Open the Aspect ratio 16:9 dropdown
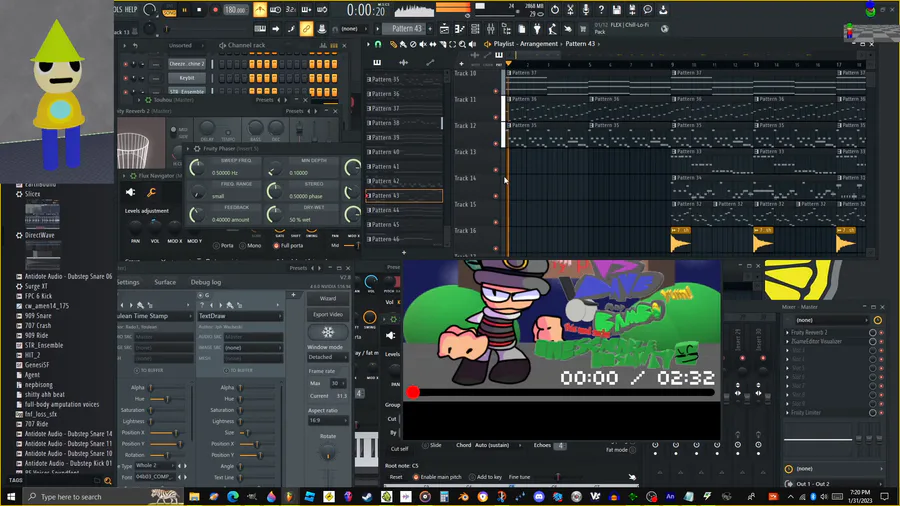 (328, 421)
